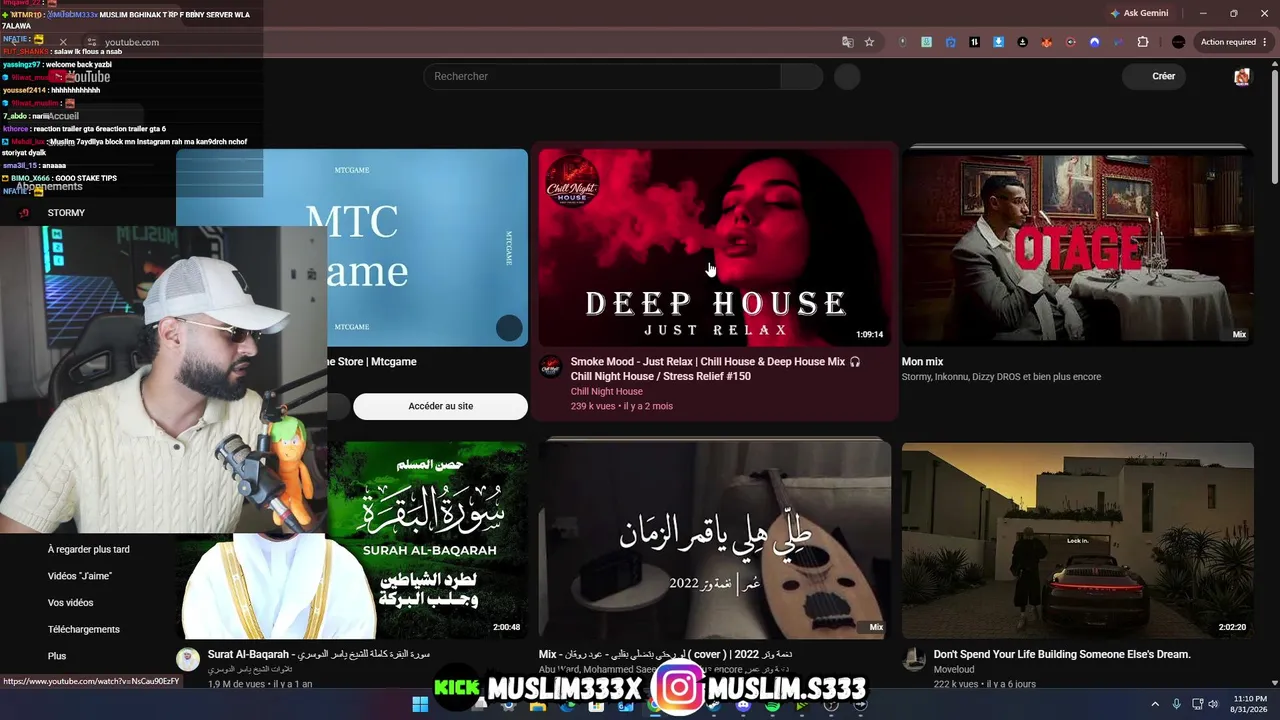The image size is (1280, 720).
Task: Show hidden system tray icons
Action: (1156, 705)
